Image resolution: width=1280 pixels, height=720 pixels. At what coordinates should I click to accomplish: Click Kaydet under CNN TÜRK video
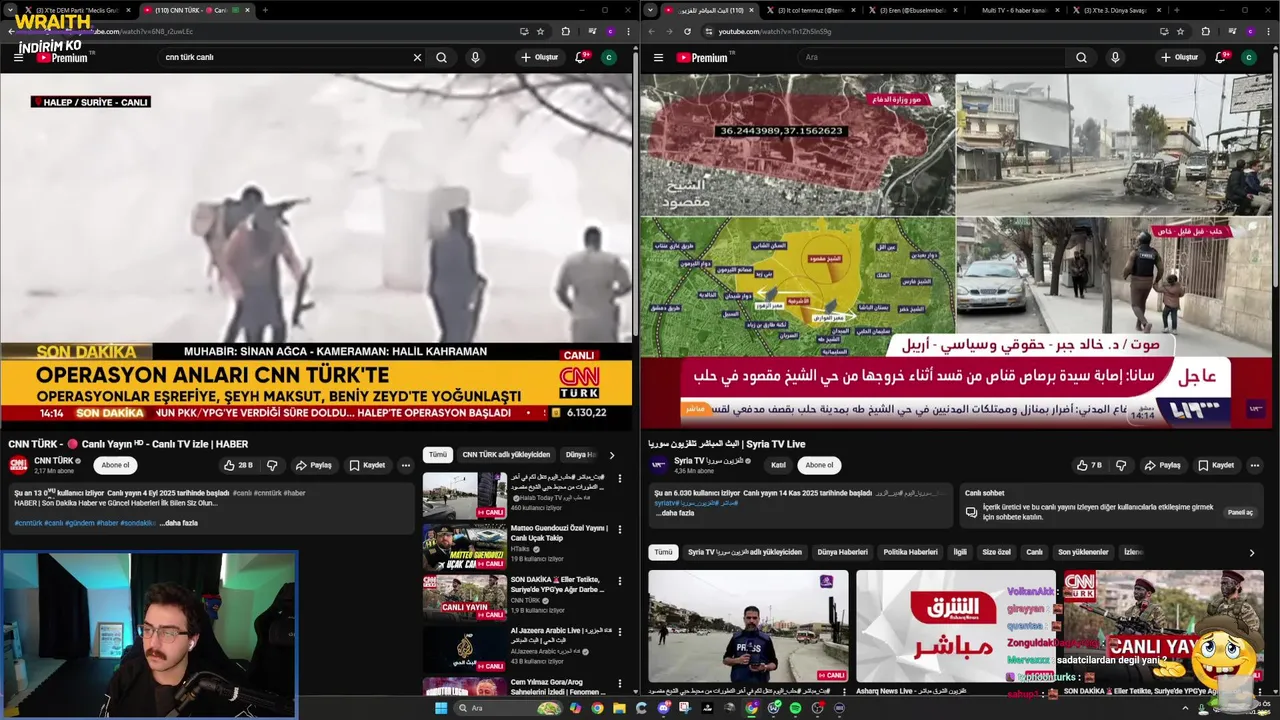tap(367, 465)
